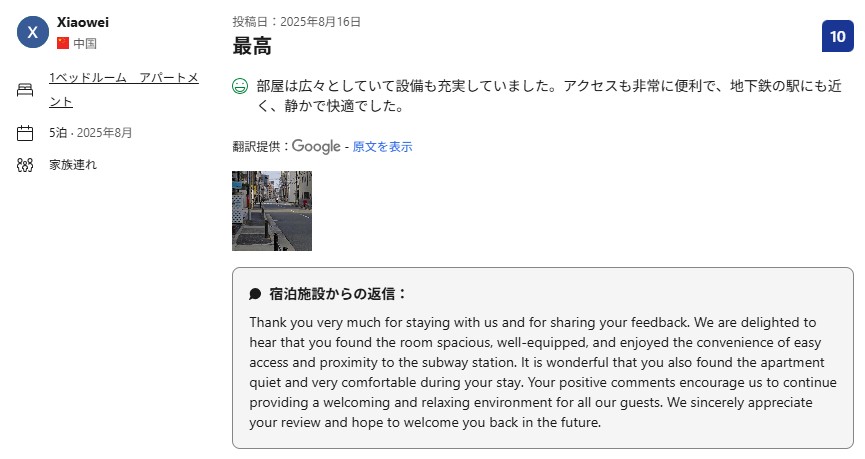Click the stay length text 5泊 · 2025年8月
The height and width of the screenshot is (459, 865).
[x=91, y=133]
